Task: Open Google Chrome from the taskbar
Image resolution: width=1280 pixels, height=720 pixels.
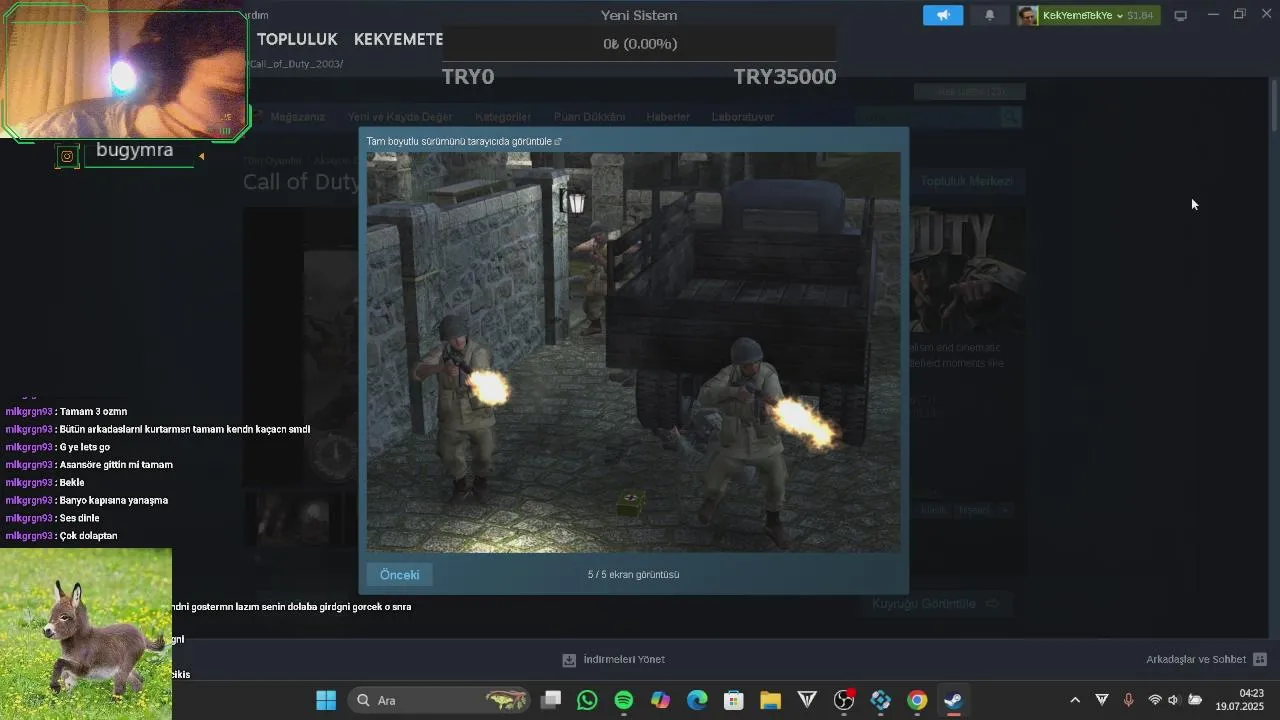Action: pos(917,700)
